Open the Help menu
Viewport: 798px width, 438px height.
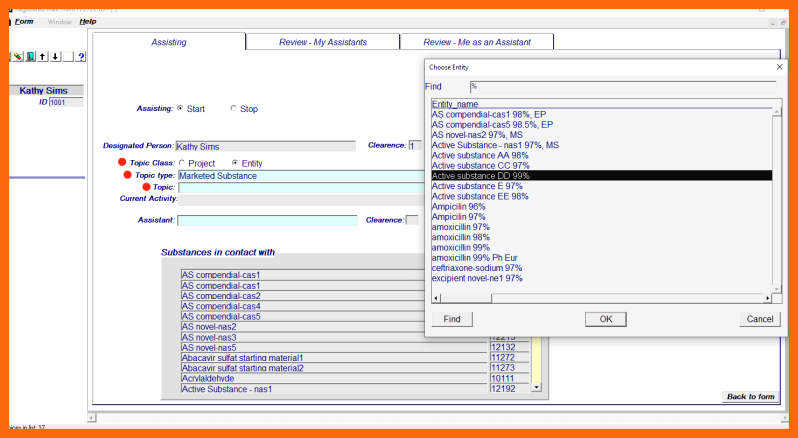tap(88, 21)
